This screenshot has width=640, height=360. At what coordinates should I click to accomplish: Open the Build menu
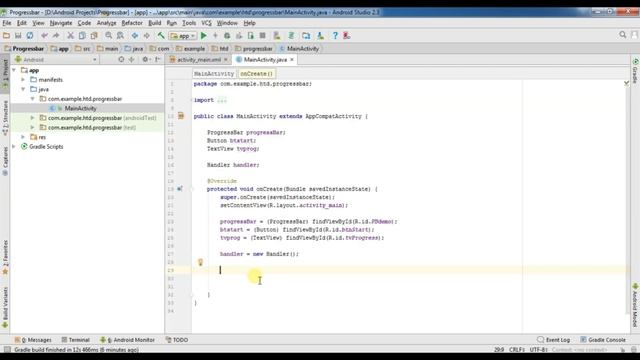(x=155, y=23)
